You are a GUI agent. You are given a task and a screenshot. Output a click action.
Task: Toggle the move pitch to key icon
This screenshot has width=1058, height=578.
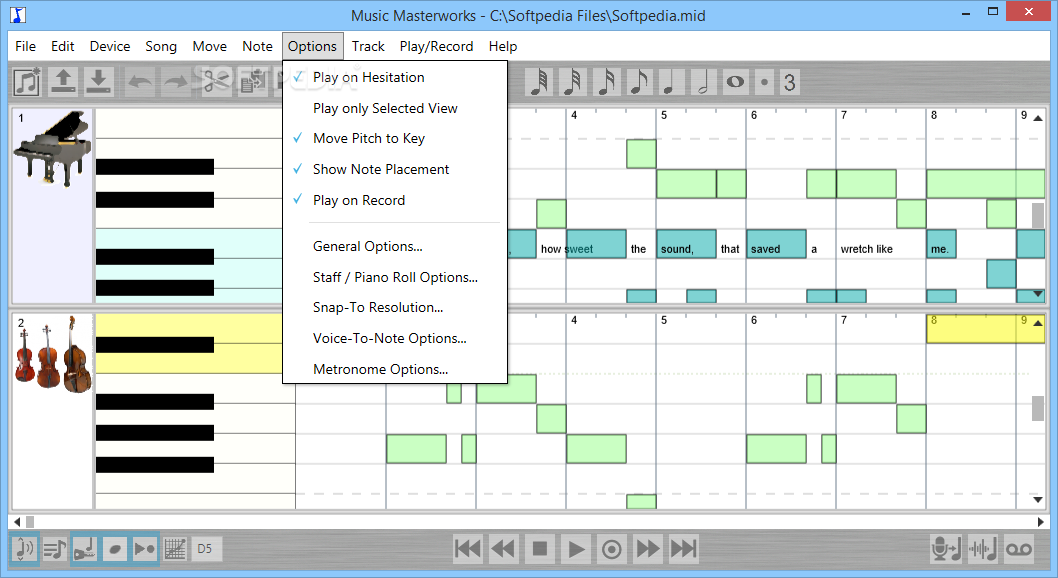click(x=86, y=549)
